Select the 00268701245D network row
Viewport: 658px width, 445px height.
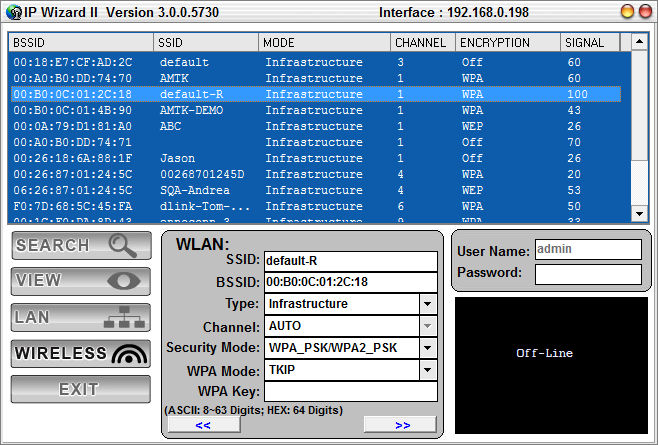coord(316,174)
